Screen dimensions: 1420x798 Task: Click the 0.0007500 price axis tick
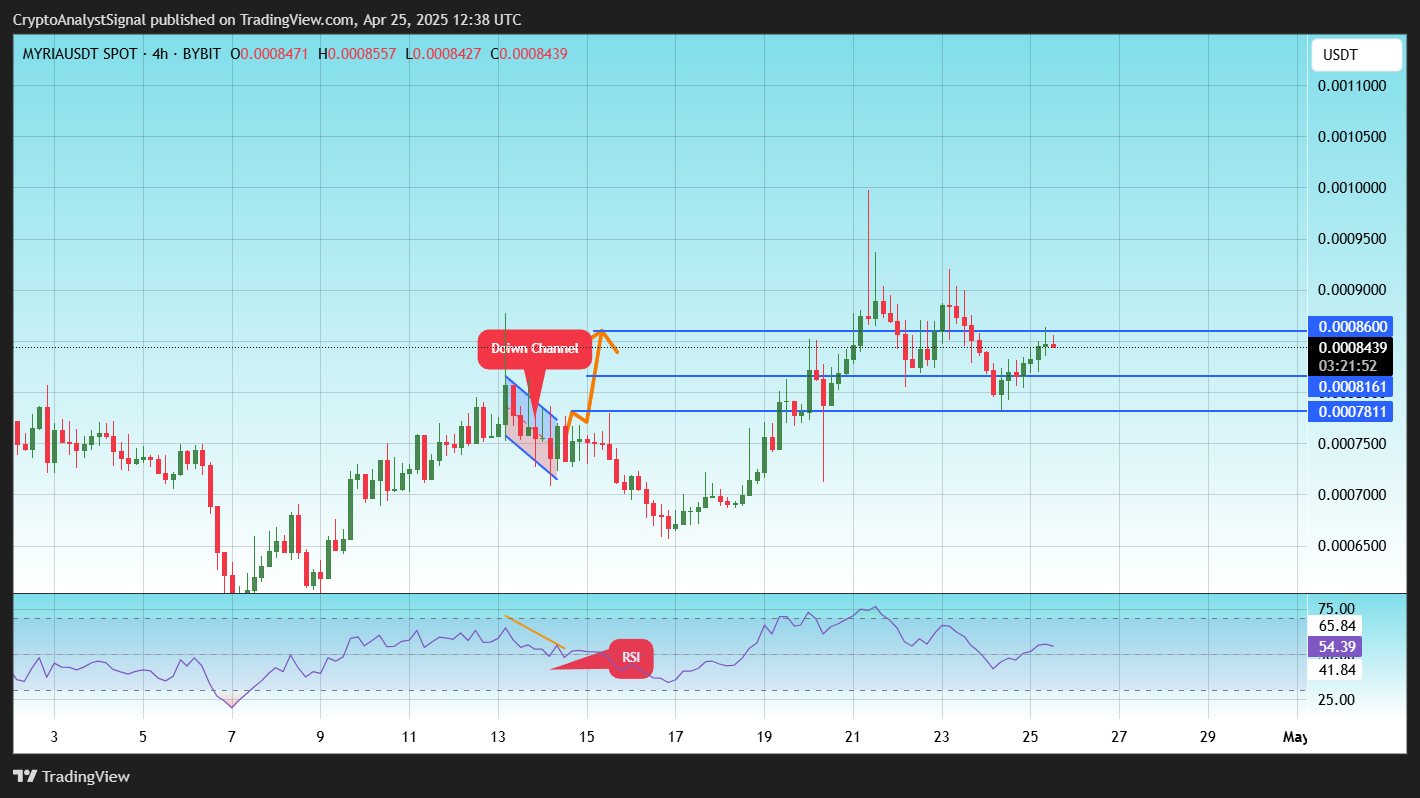tap(1351, 444)
